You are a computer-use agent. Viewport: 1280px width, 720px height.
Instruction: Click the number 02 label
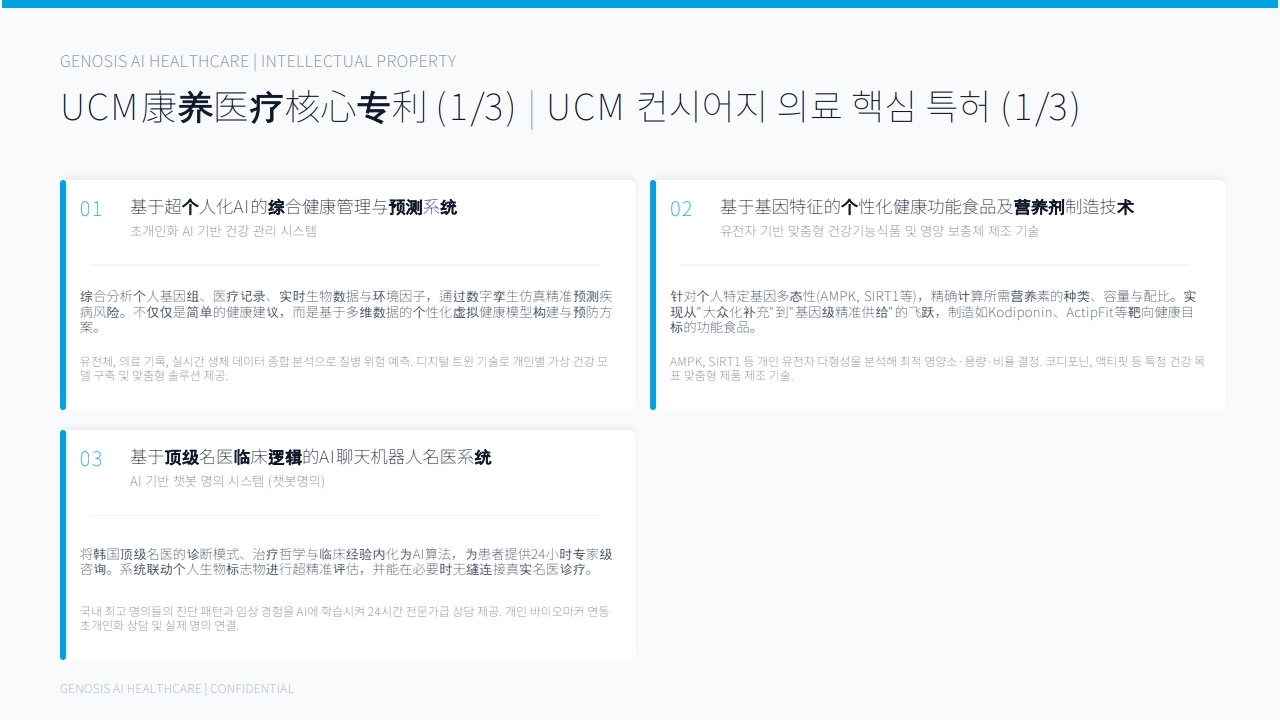click(681, 209)
